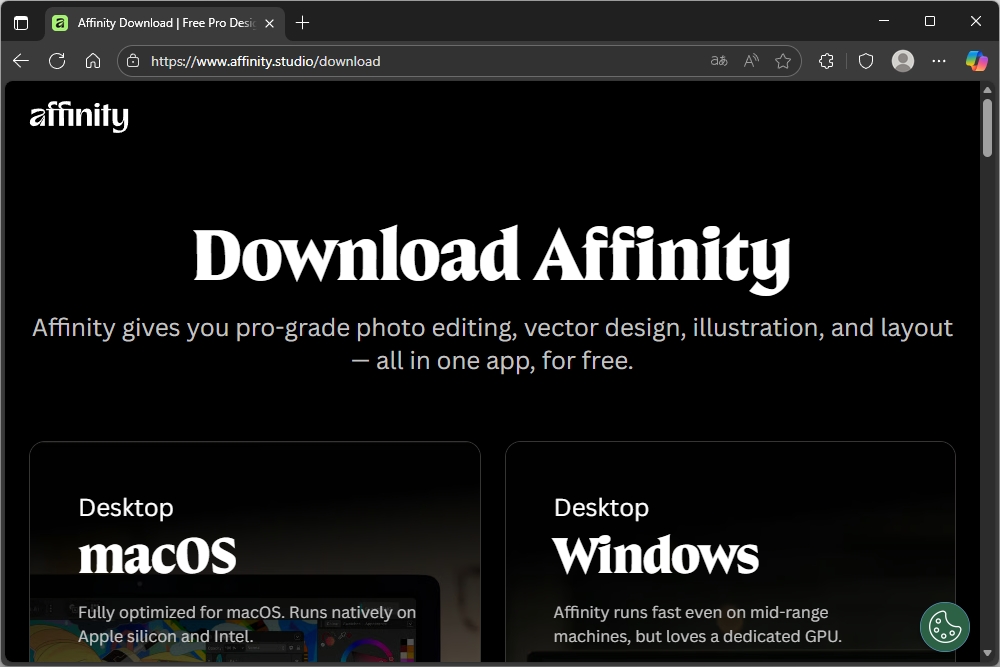The height and width of the screenshot is (667, 1000).
Task: Open the browser home page
Action: tap(93, 61)
